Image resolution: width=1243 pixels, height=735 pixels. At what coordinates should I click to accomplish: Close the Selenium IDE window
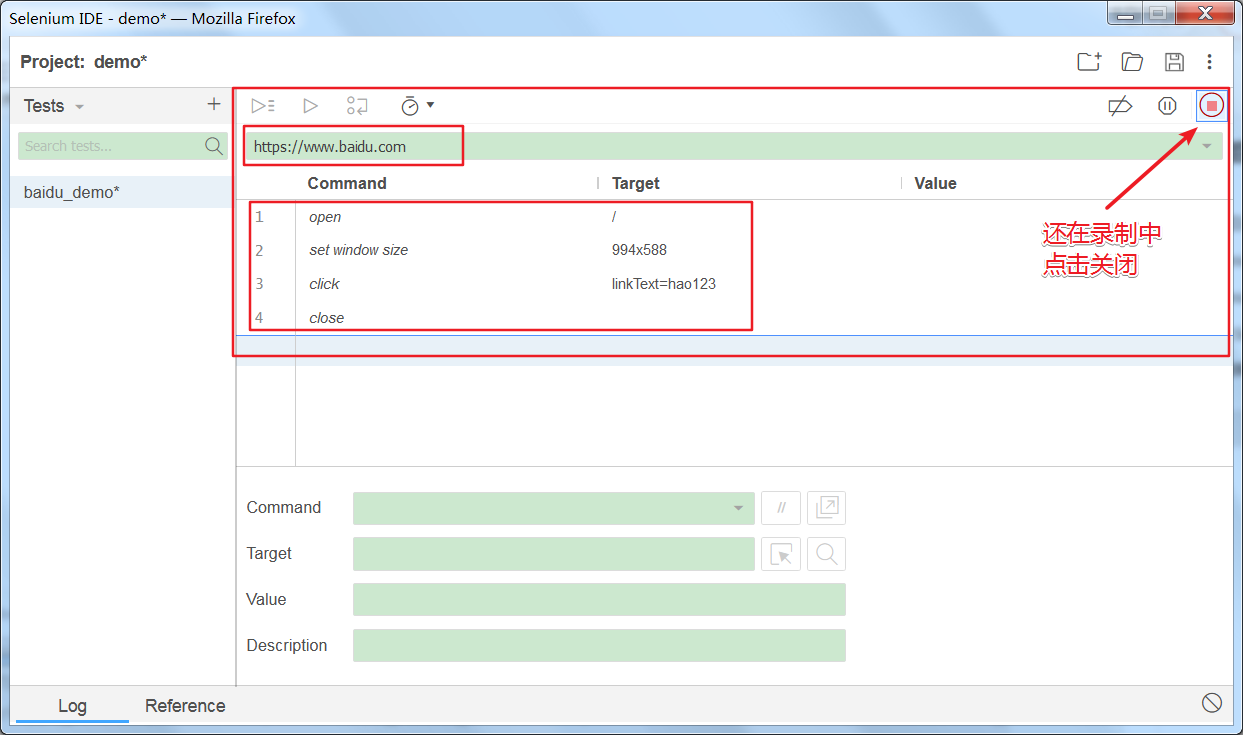click(x=1204, y=14)
